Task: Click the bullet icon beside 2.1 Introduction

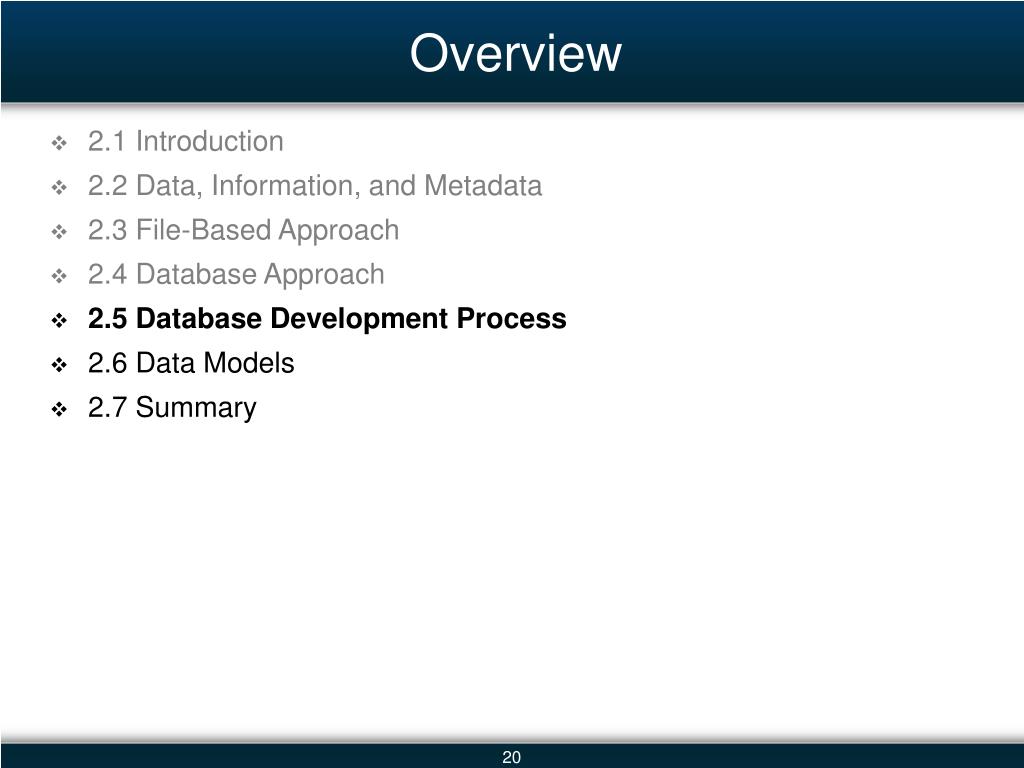Action: (x=59, y=143)
